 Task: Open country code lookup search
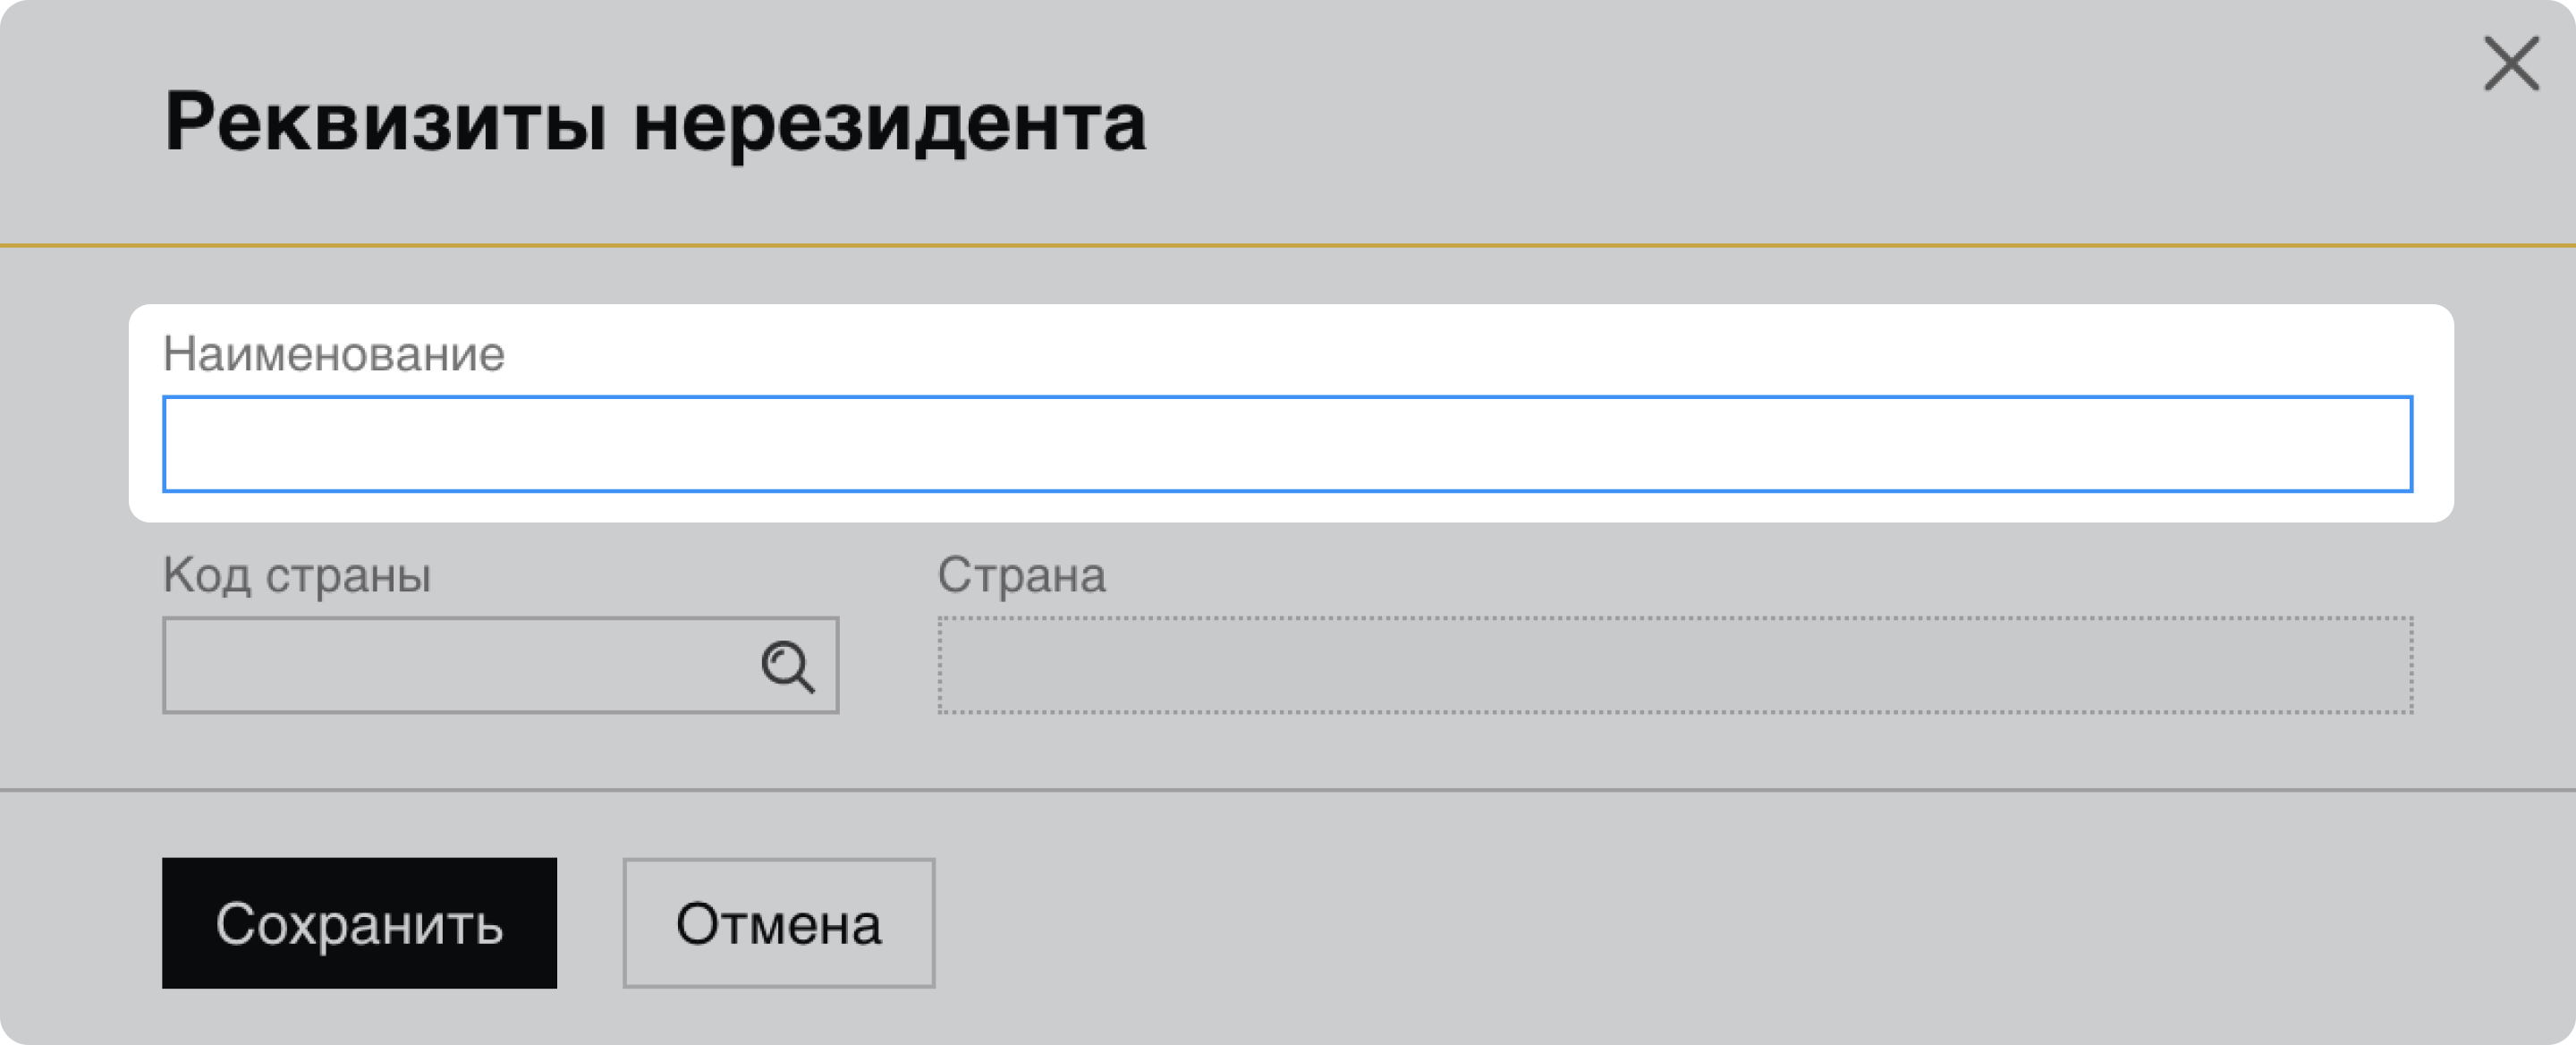788,667
